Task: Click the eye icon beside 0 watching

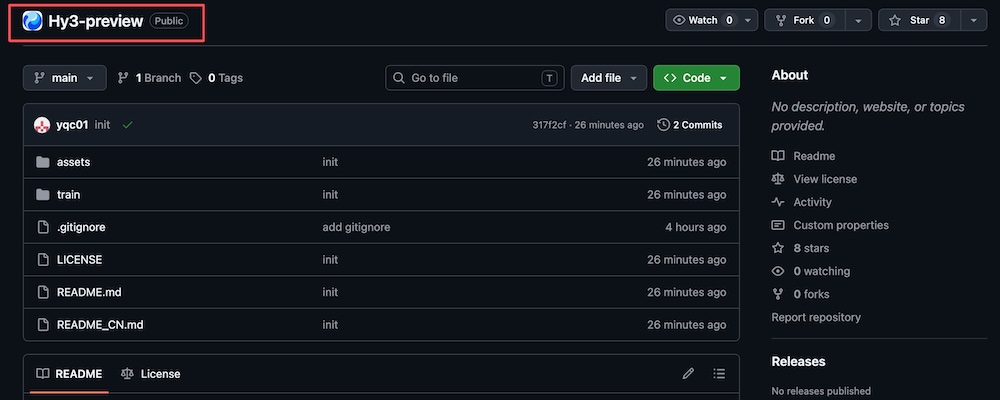Action: tap(778, 271)
